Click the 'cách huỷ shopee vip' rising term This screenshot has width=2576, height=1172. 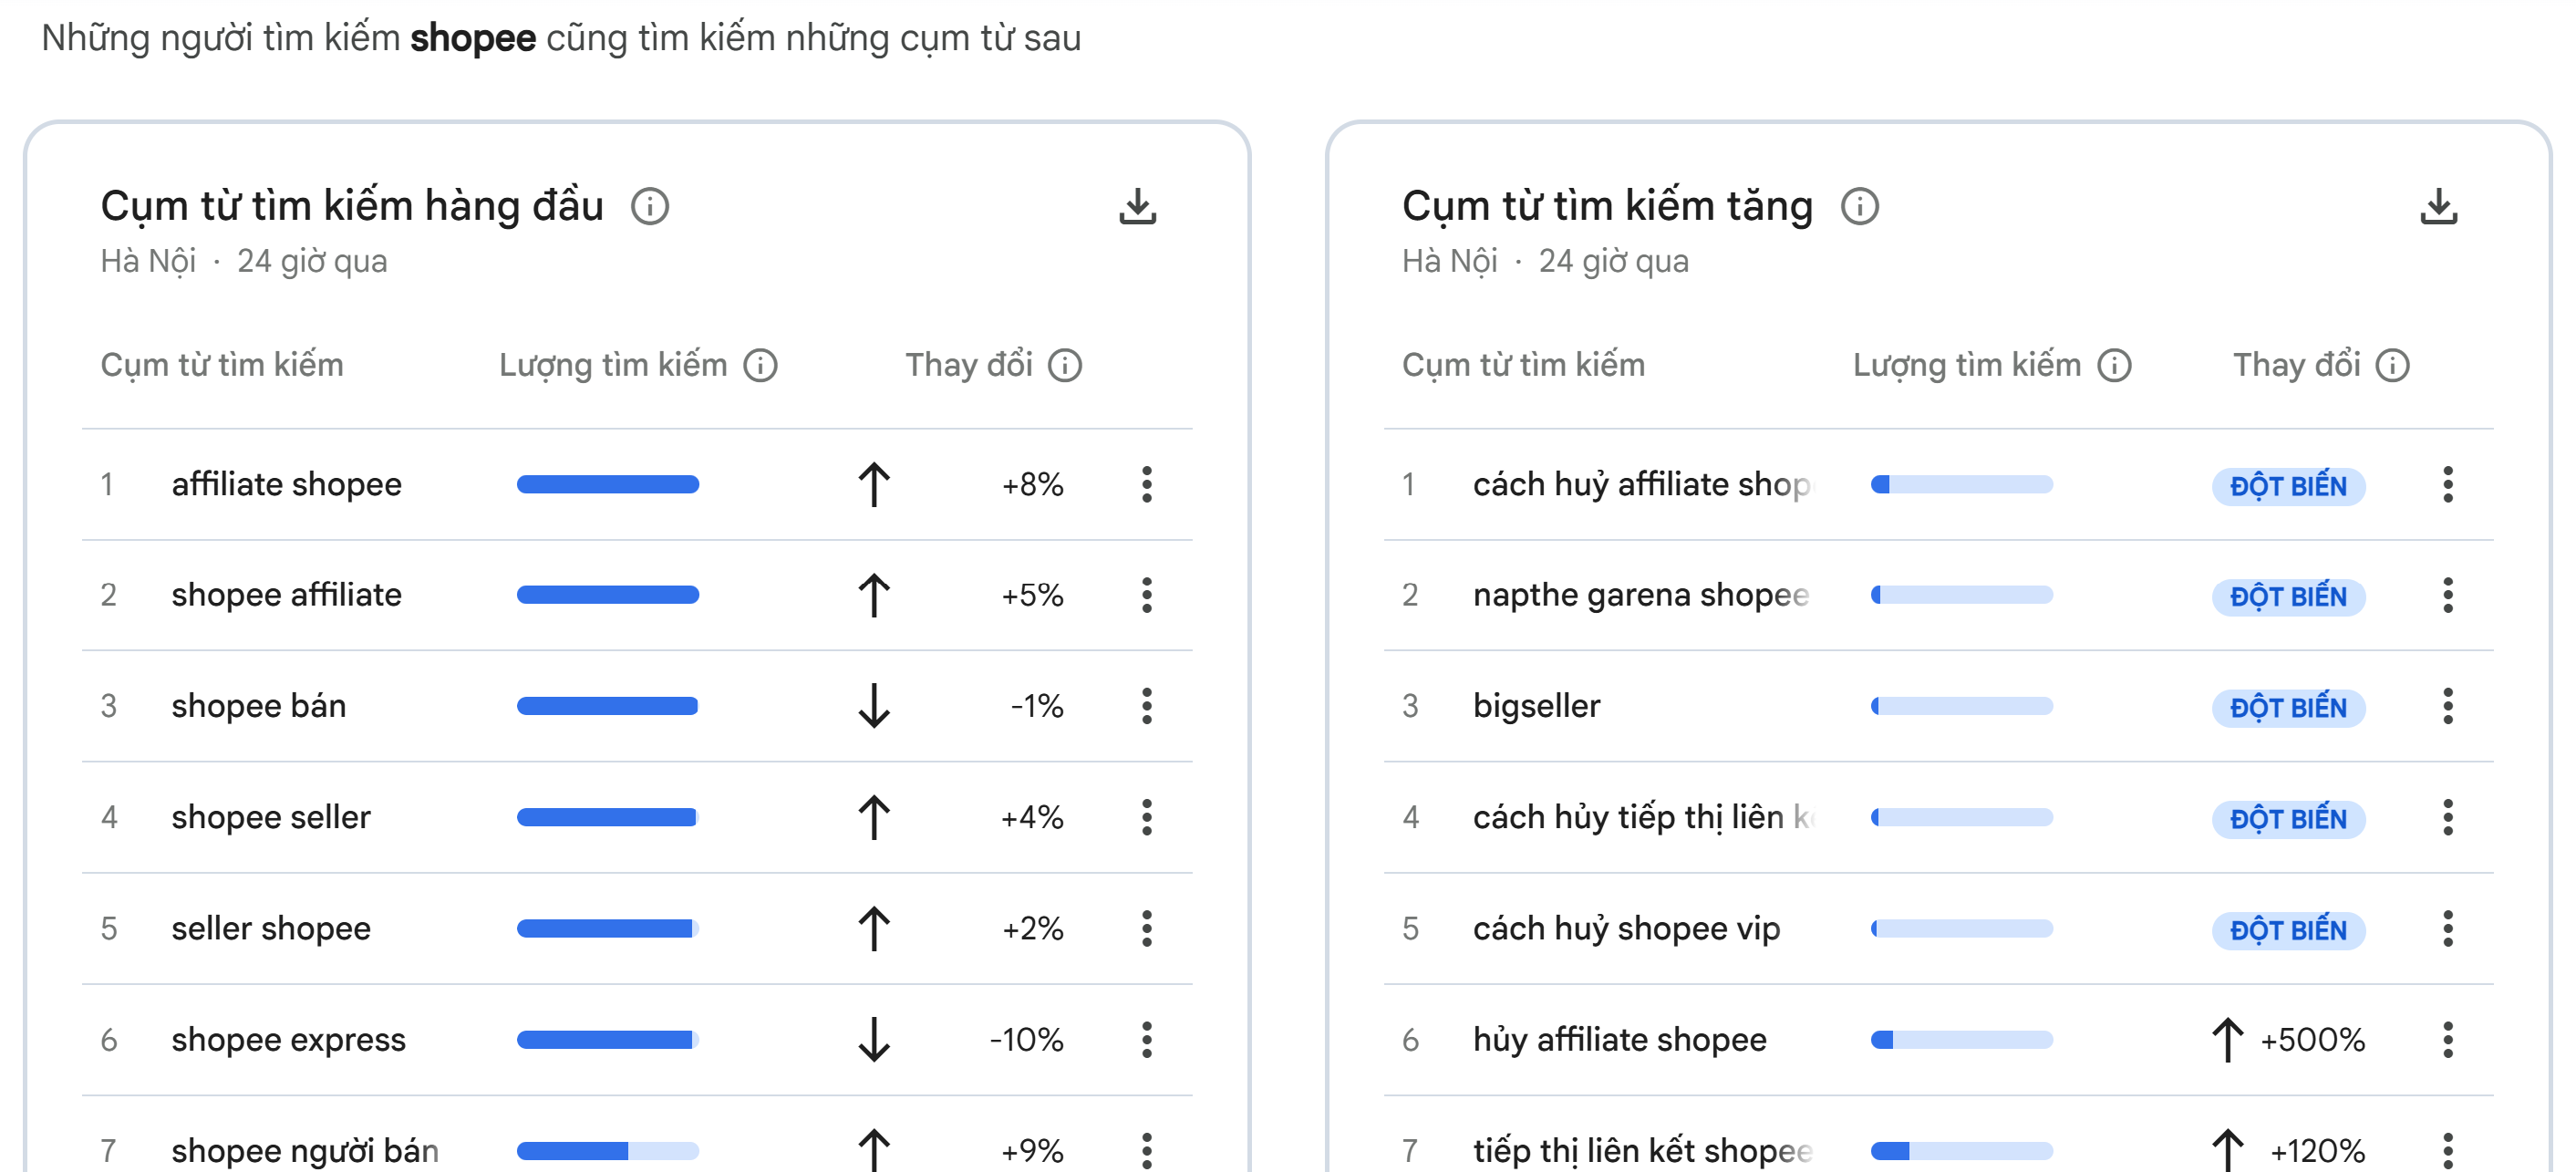1626,929
